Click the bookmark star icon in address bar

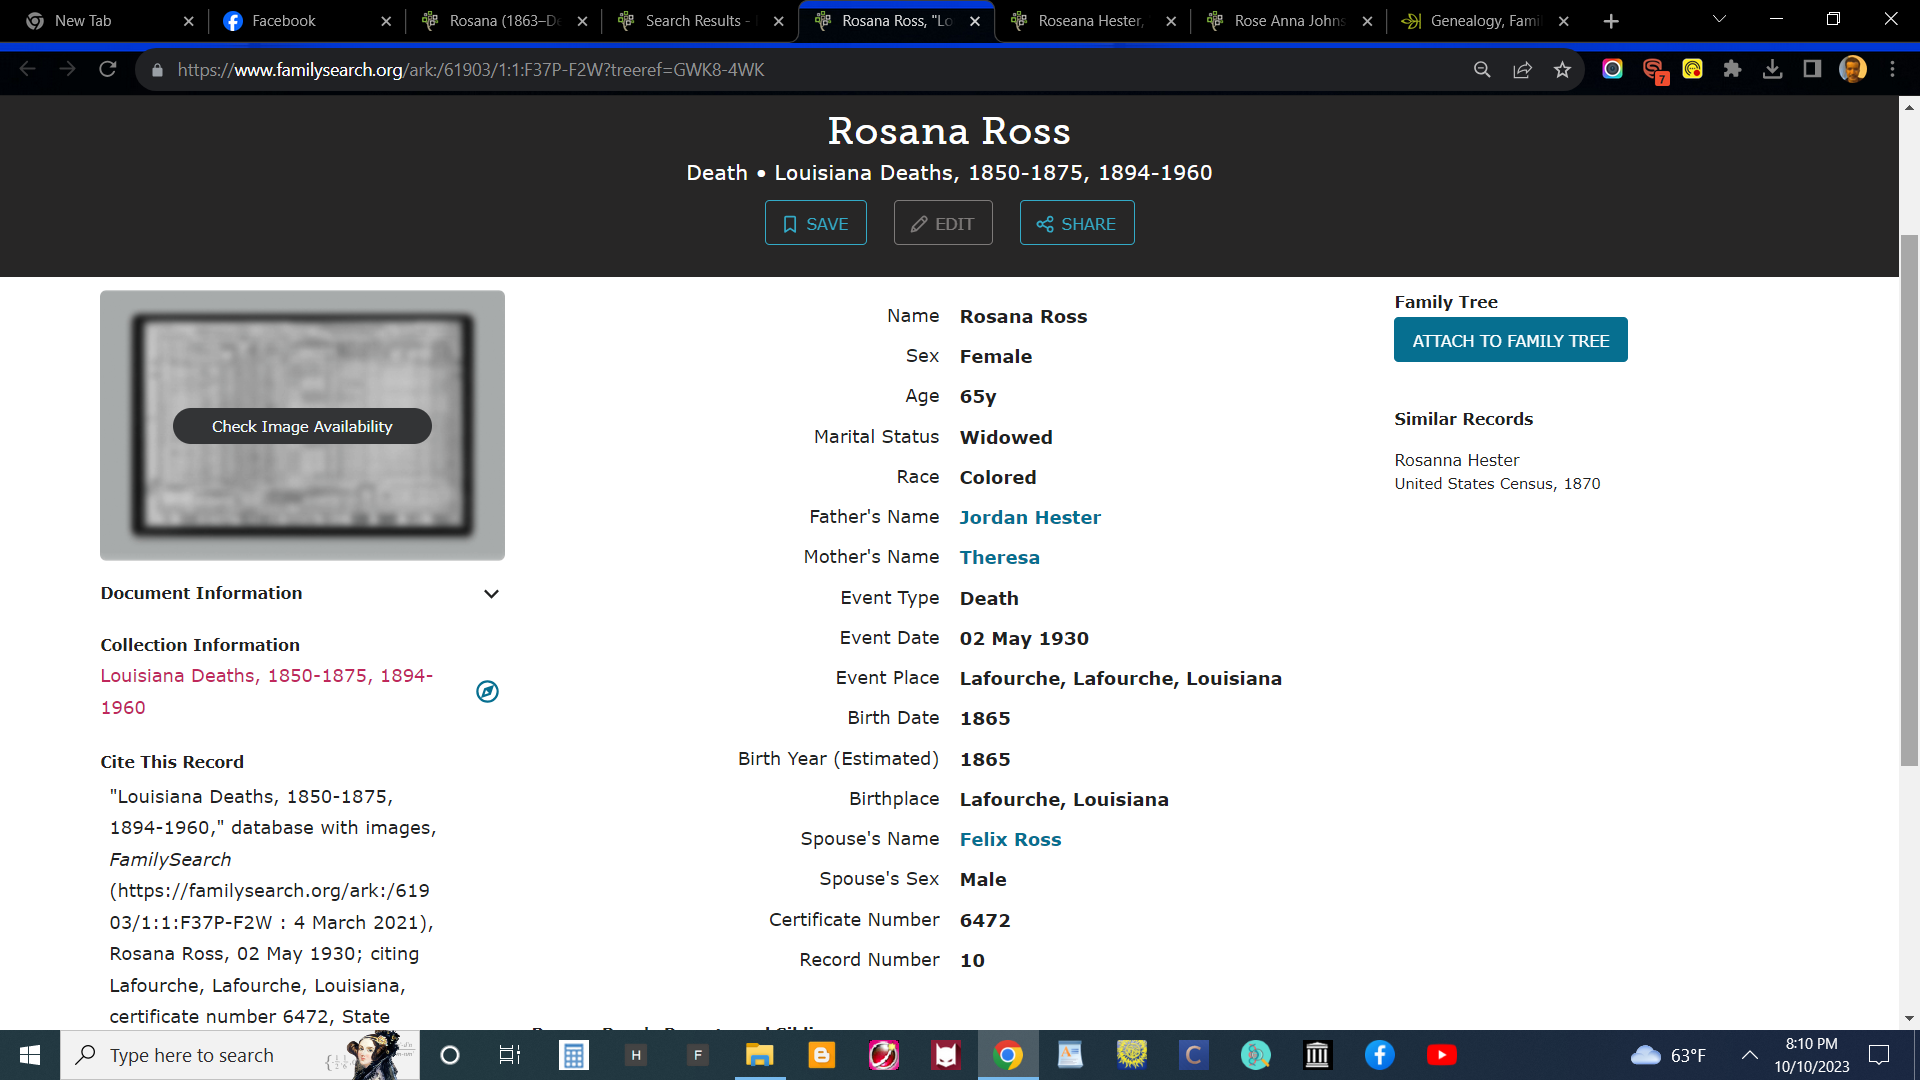click(1562, 70)
